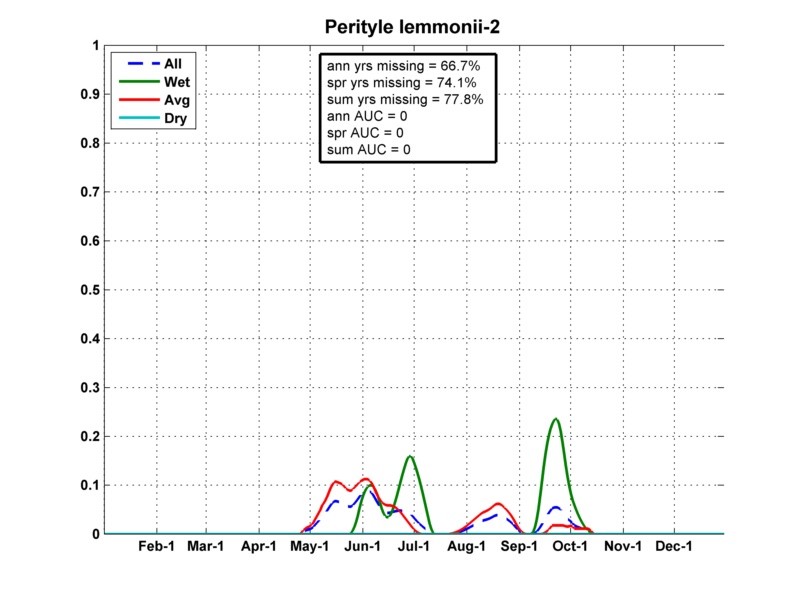Select the red Avg peak in mid-August
The height and width of the screenshot is (600, 800).
[498, 503]
